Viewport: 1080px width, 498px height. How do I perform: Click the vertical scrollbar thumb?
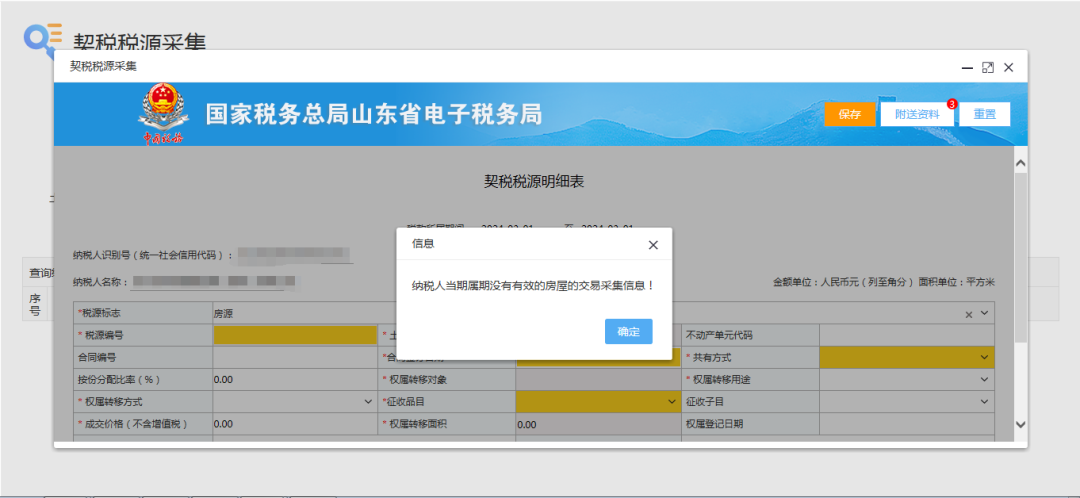(1020, 258)
